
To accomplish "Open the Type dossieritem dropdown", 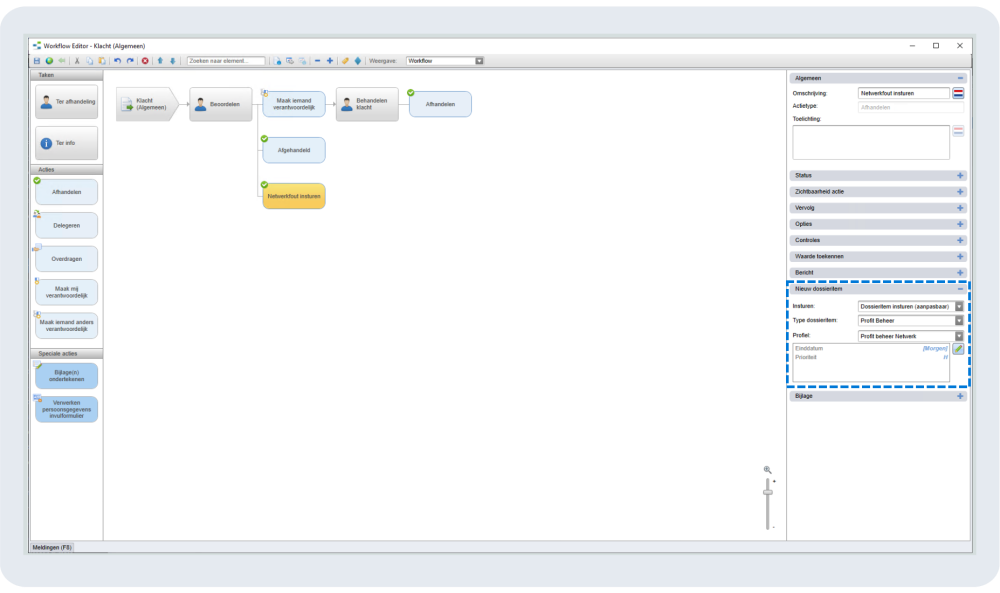I will coord(959,321).
